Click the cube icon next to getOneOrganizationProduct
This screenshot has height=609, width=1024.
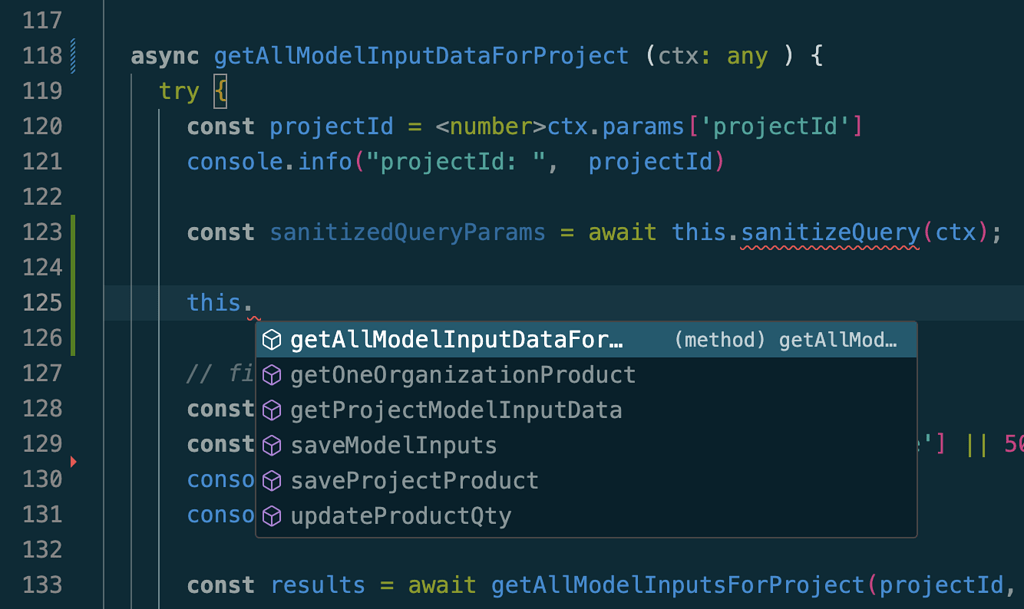(271, 374)
